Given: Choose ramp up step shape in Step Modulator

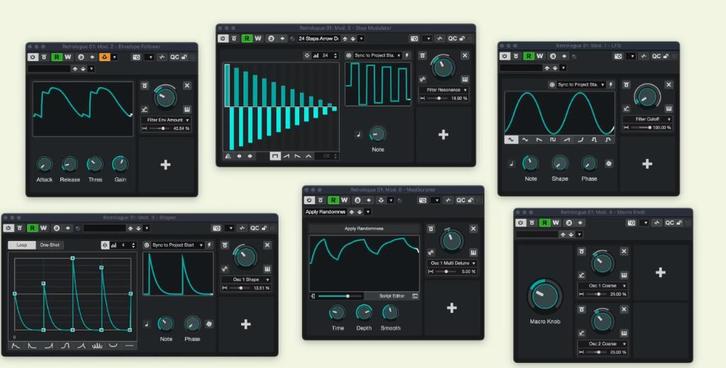Looking at the screenshot, I should (x=287, y=156).
